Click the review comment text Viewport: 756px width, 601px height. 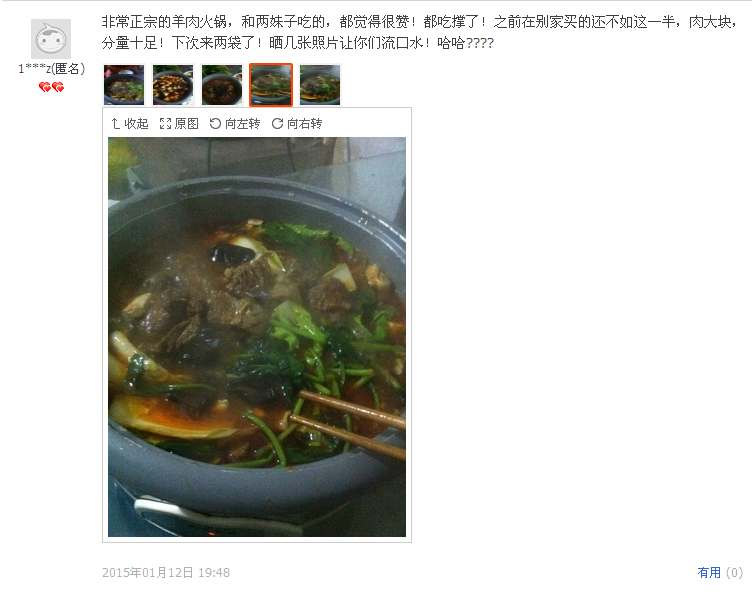pos(419,32)
